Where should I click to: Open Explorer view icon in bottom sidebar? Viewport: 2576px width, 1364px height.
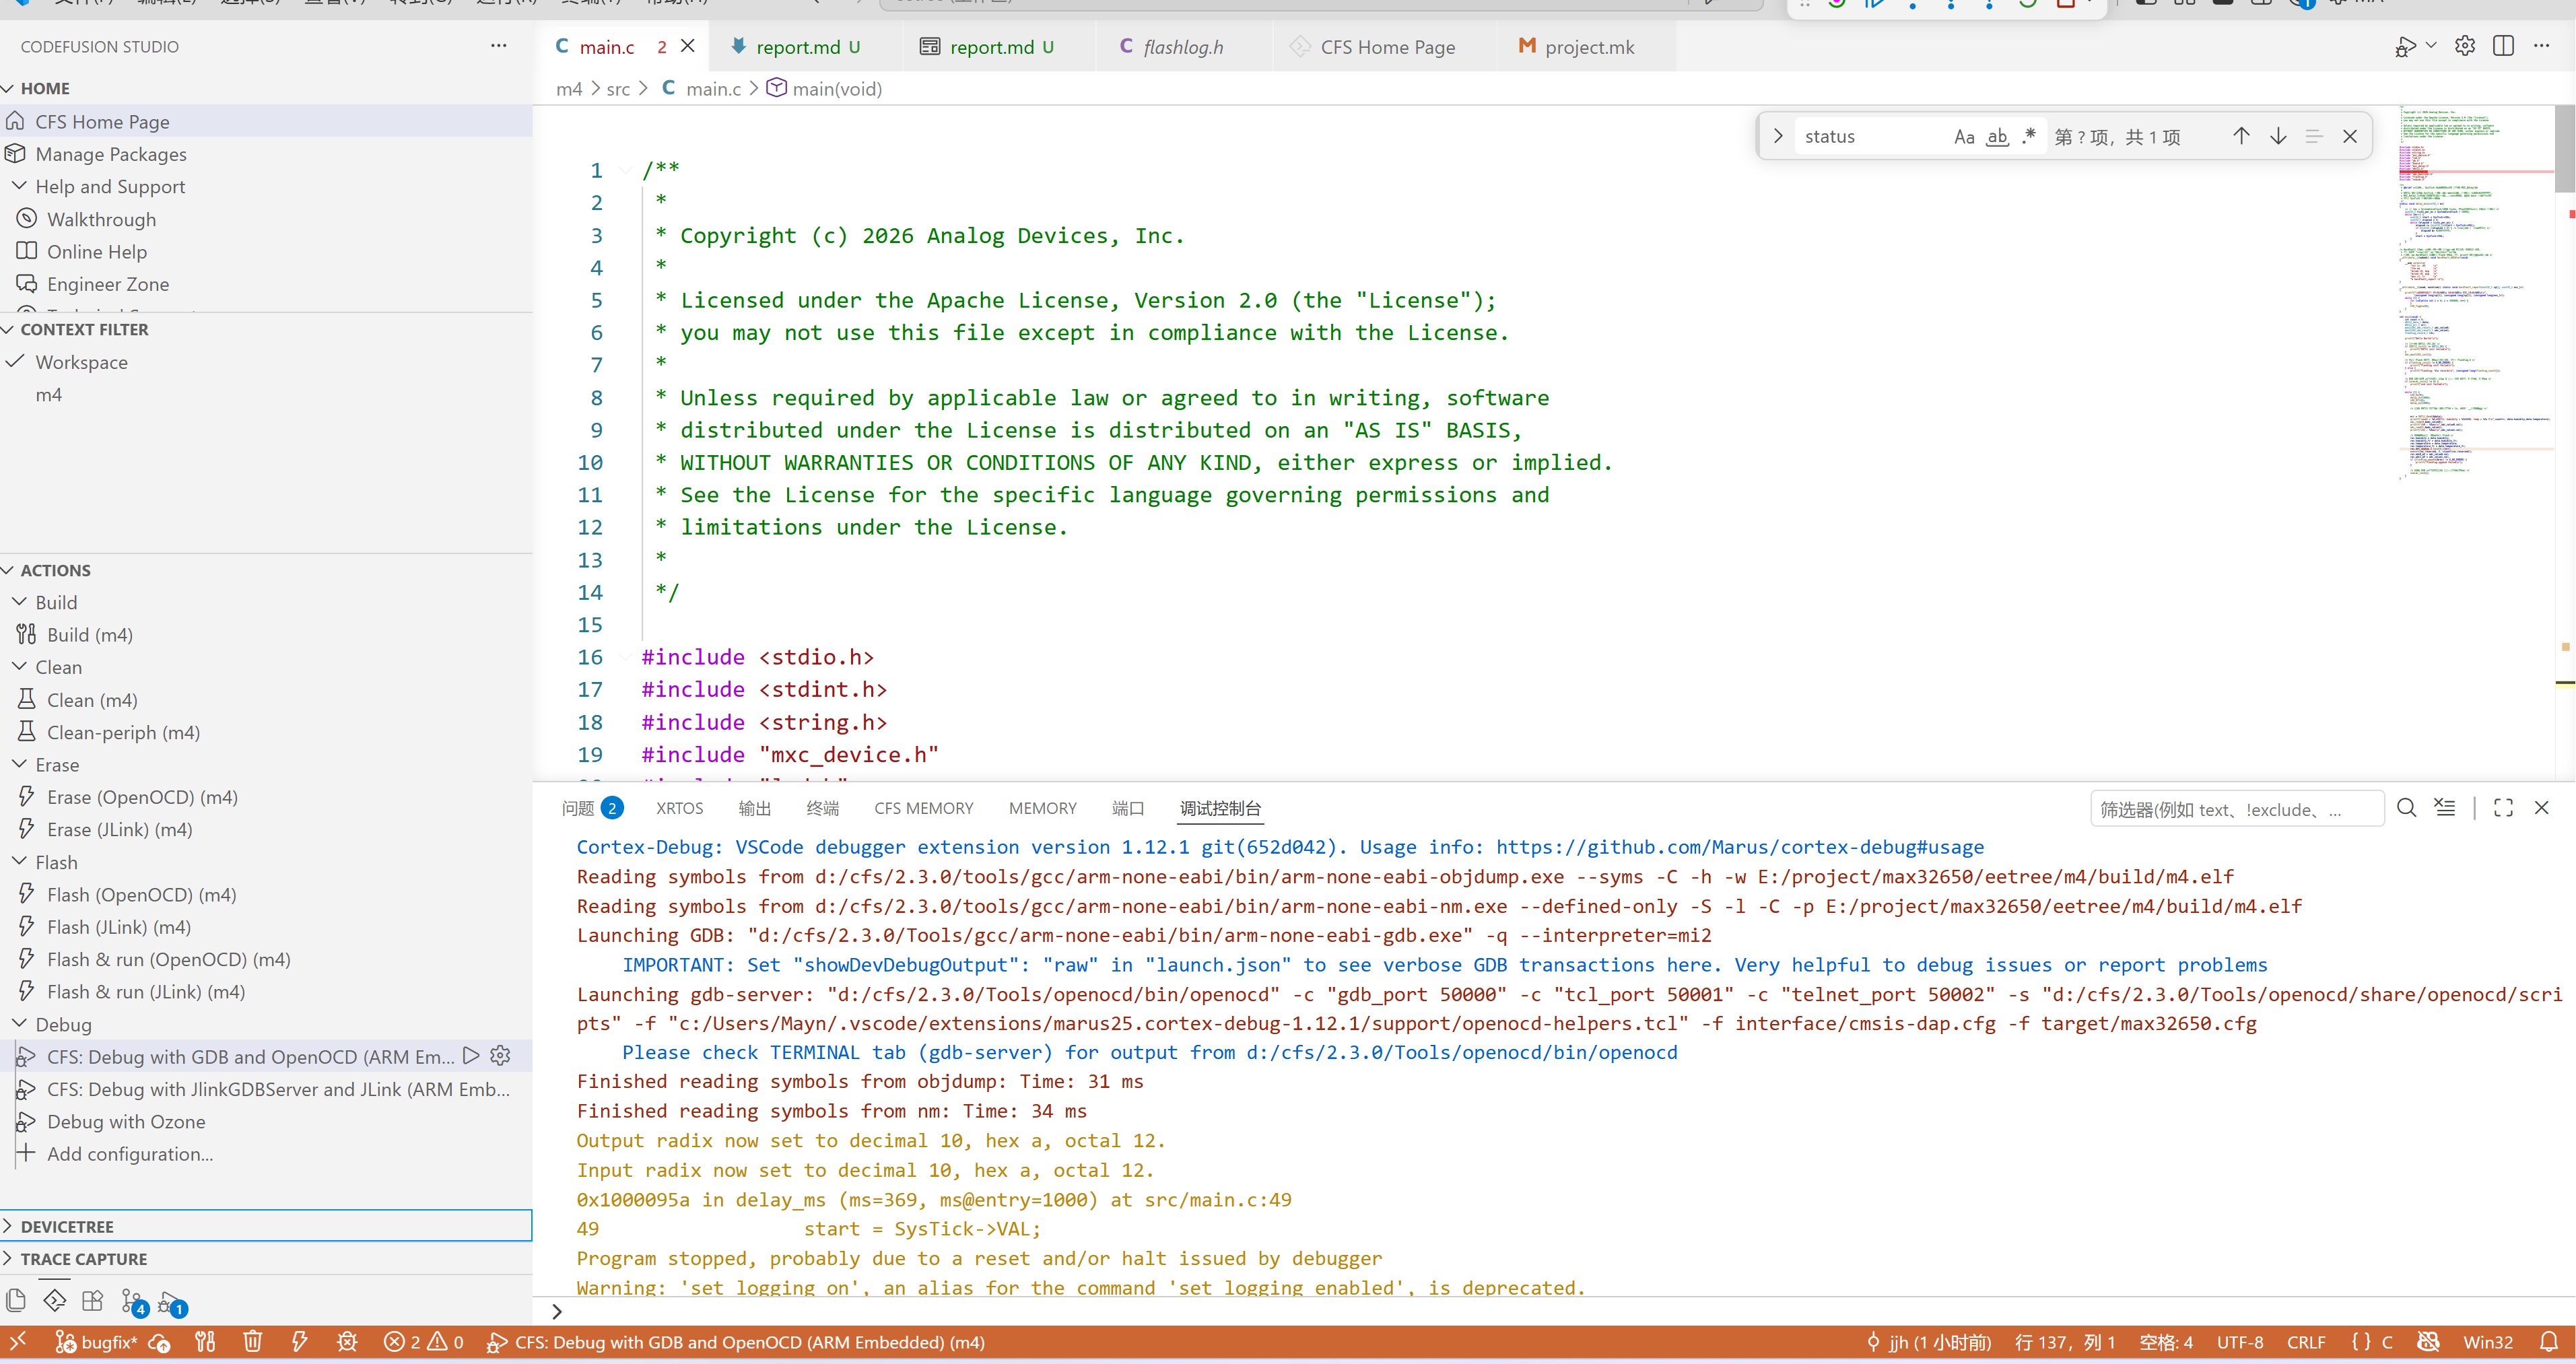pos(16,1300)
